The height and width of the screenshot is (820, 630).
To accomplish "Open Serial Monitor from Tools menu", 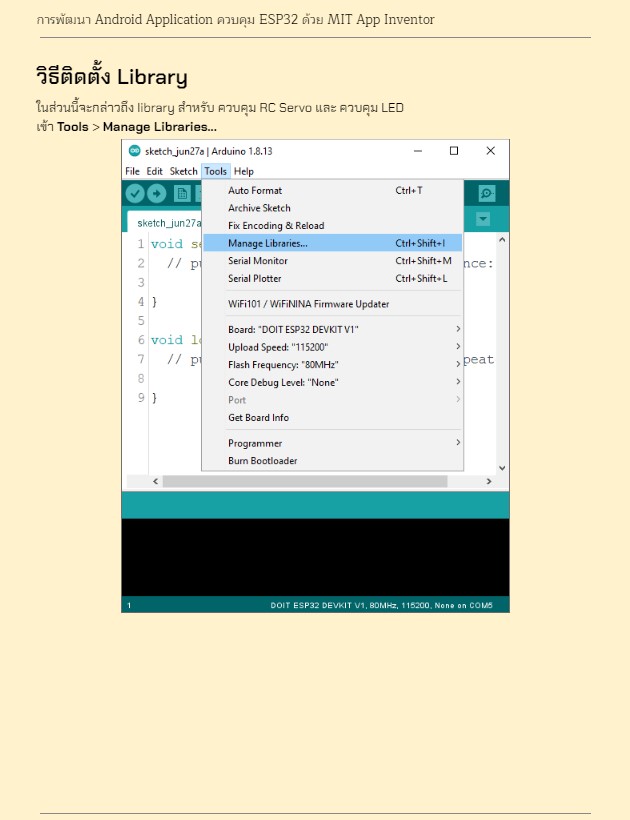I will click(x=333, y=260).
